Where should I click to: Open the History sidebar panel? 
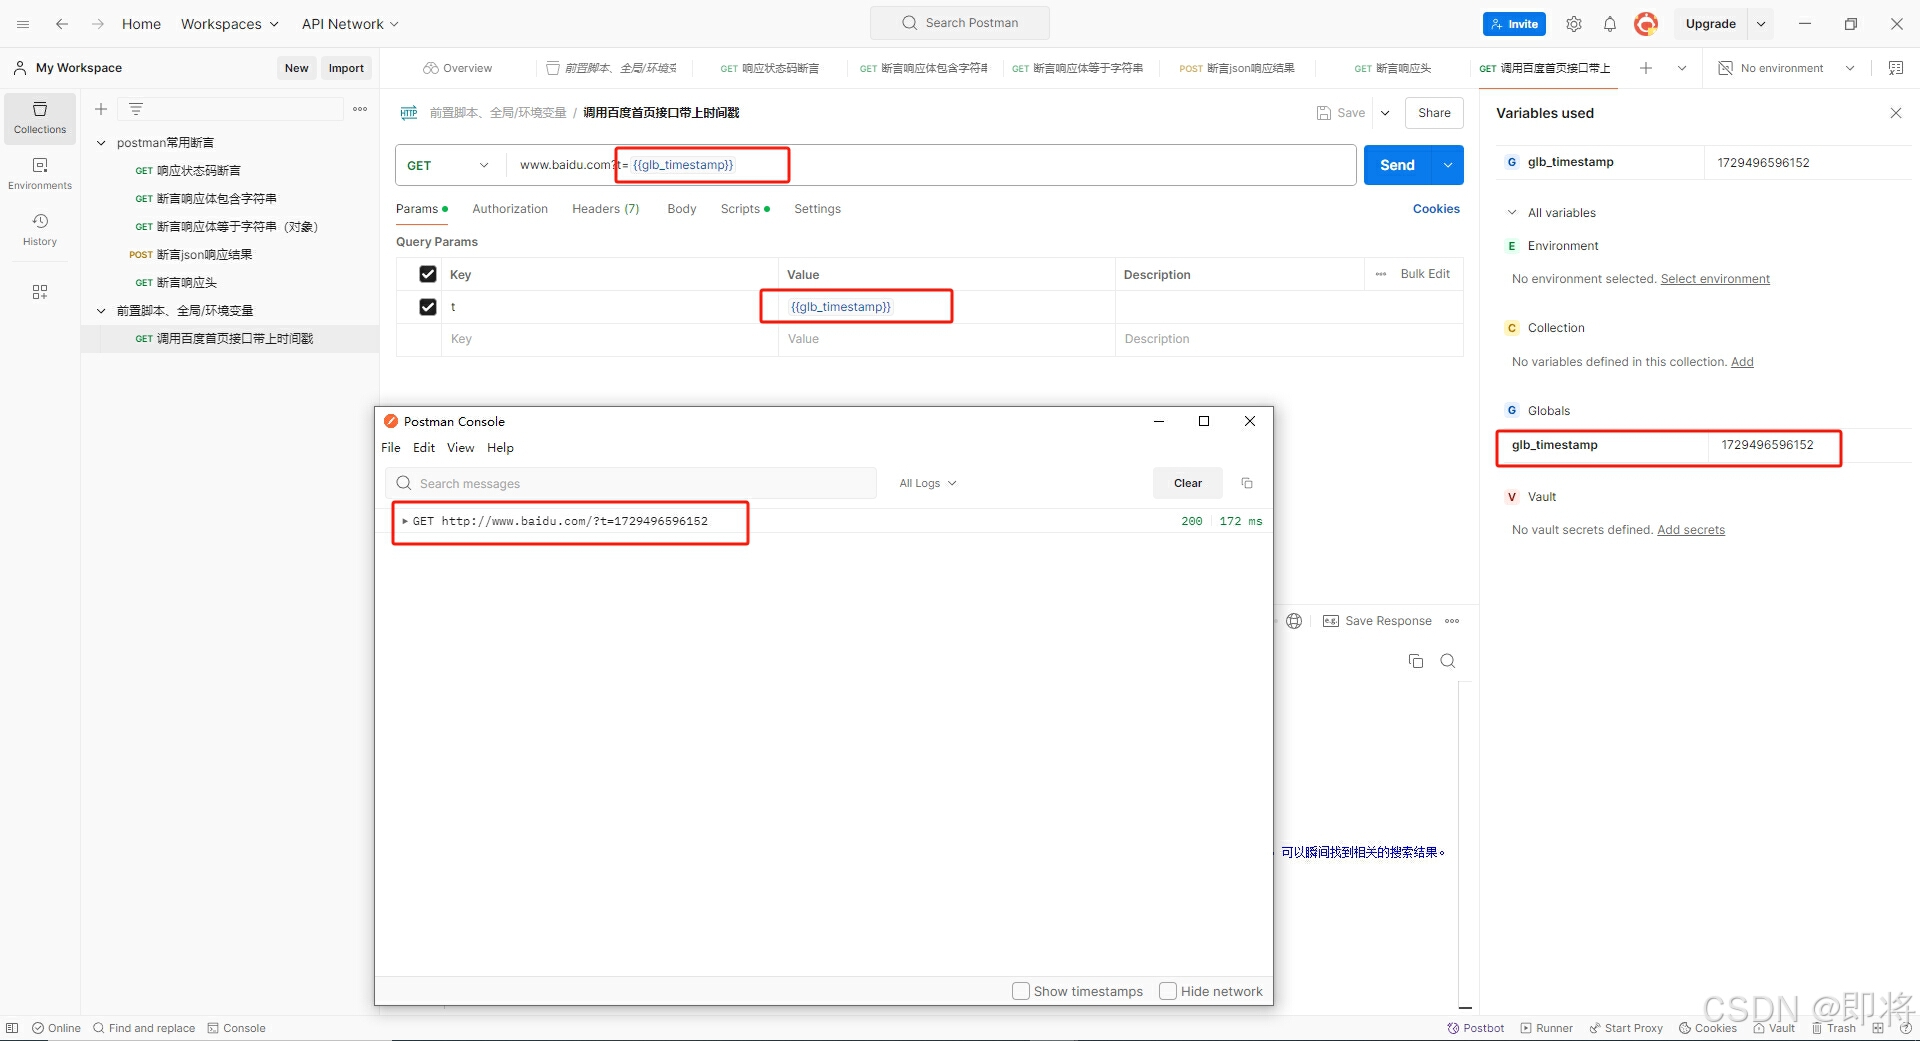point(40,229)
